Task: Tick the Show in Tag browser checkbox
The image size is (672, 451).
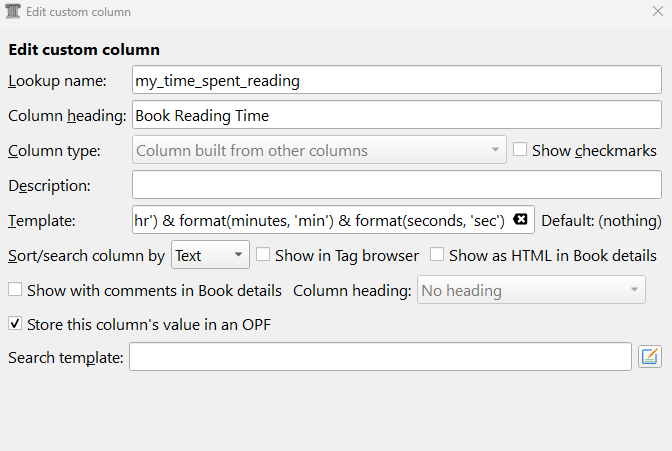Action: click(x=263, y=255)
